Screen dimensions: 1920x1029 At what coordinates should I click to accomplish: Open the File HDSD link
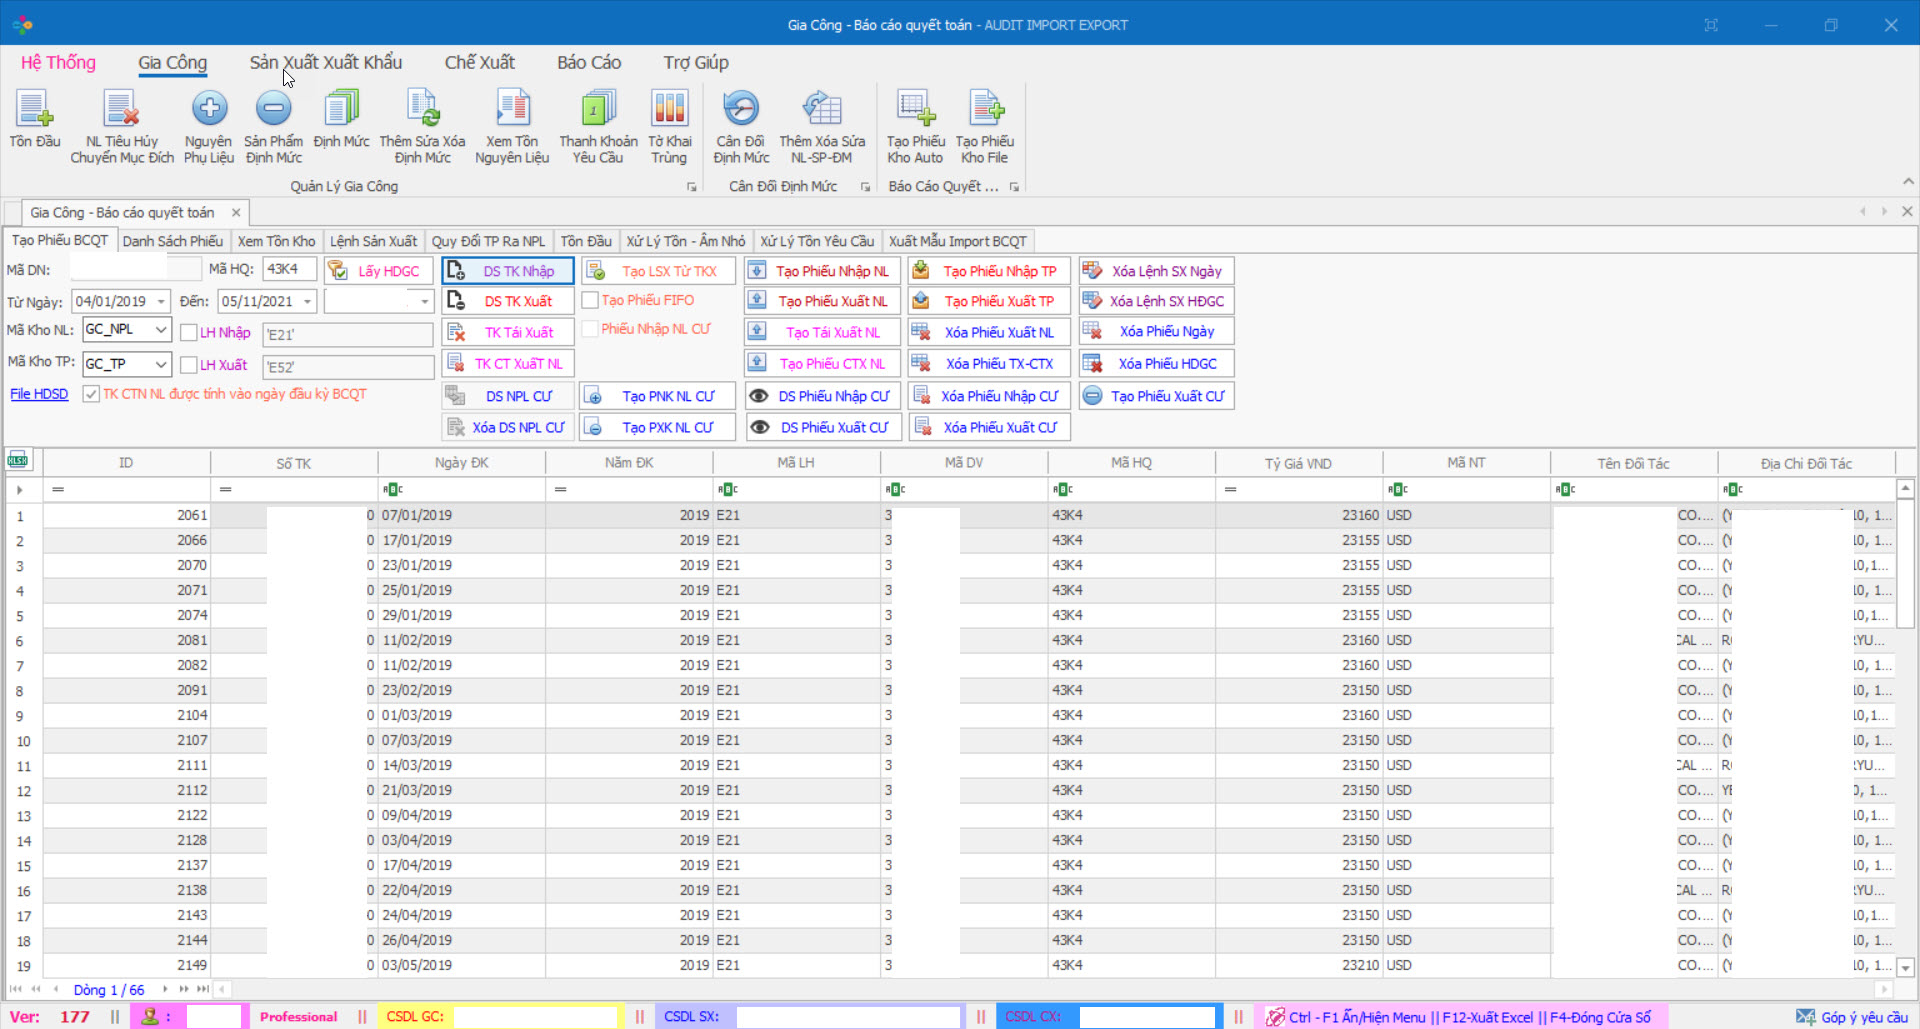pos(39,394)
